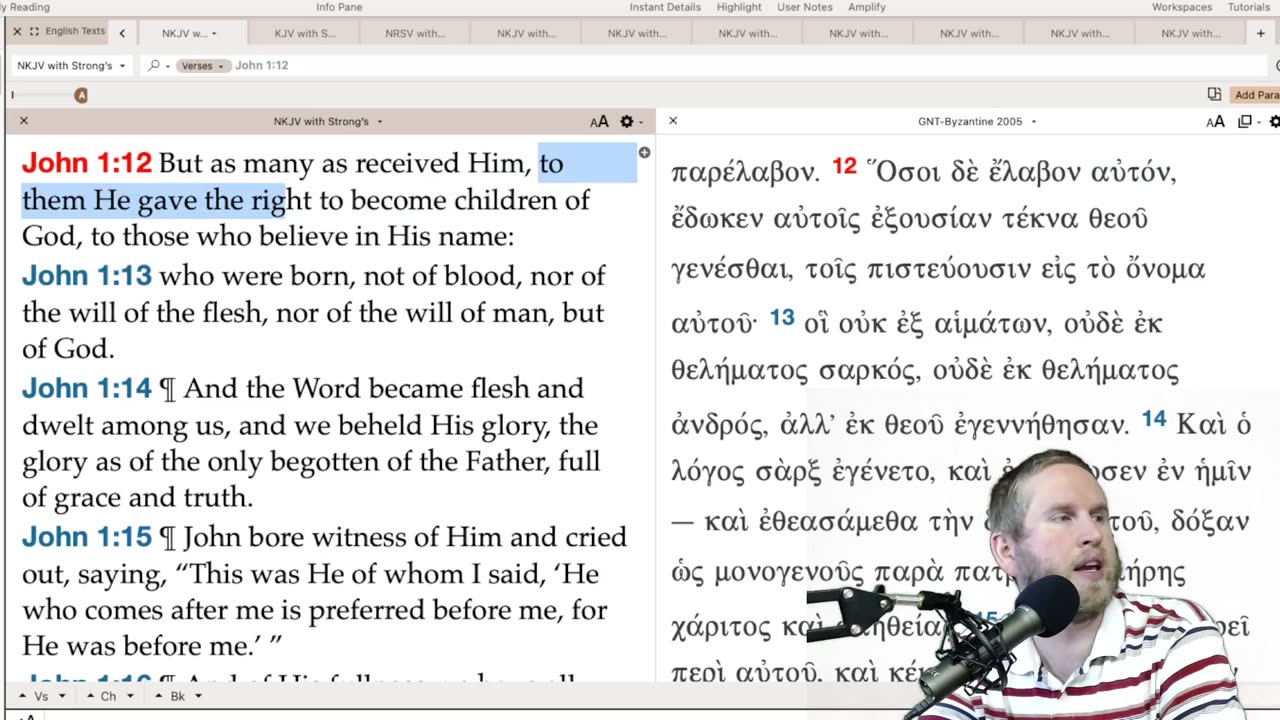Click the range slider A handle
1280x720 pixels.
81,95
